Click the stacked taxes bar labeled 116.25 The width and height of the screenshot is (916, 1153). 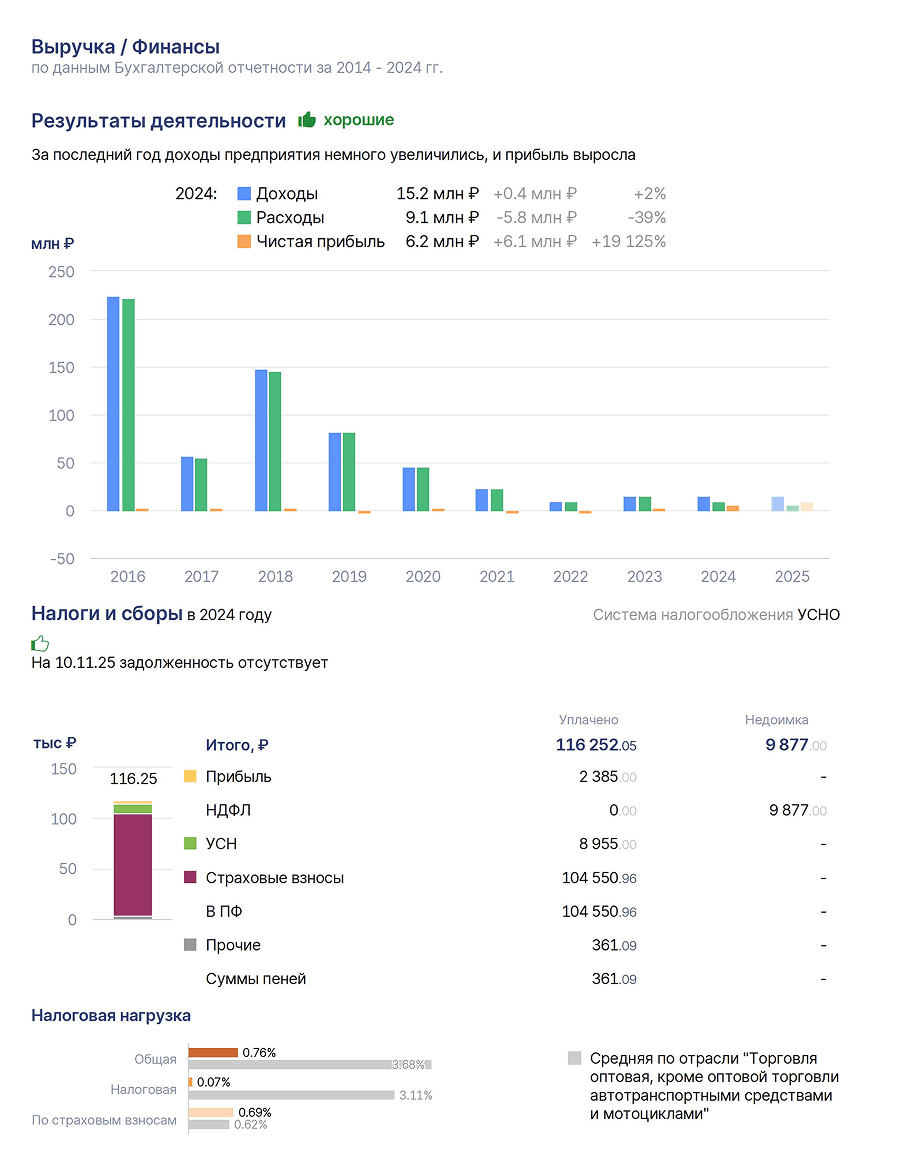coord(133,860)
